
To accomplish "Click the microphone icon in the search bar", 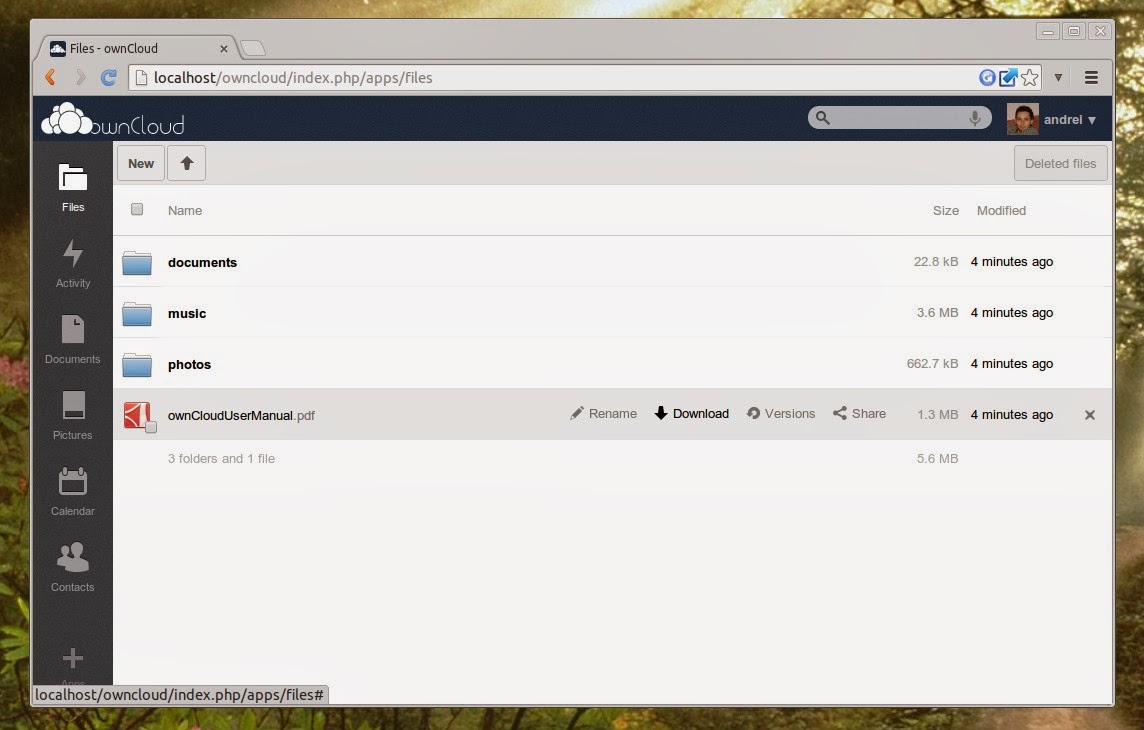I will 974,117.
